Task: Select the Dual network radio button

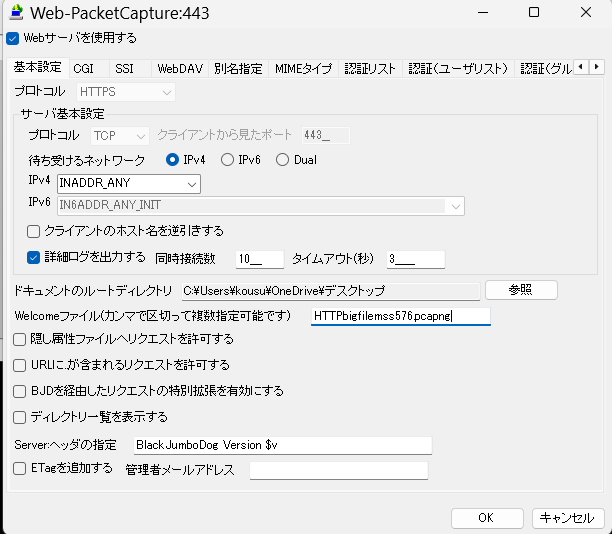Action: 282,160
